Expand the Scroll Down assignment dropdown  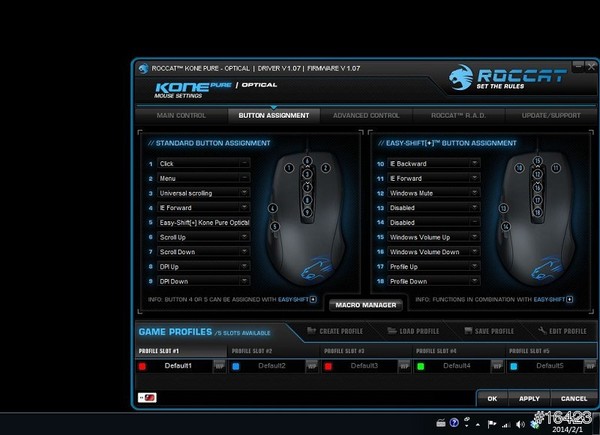tap(204, 252)
